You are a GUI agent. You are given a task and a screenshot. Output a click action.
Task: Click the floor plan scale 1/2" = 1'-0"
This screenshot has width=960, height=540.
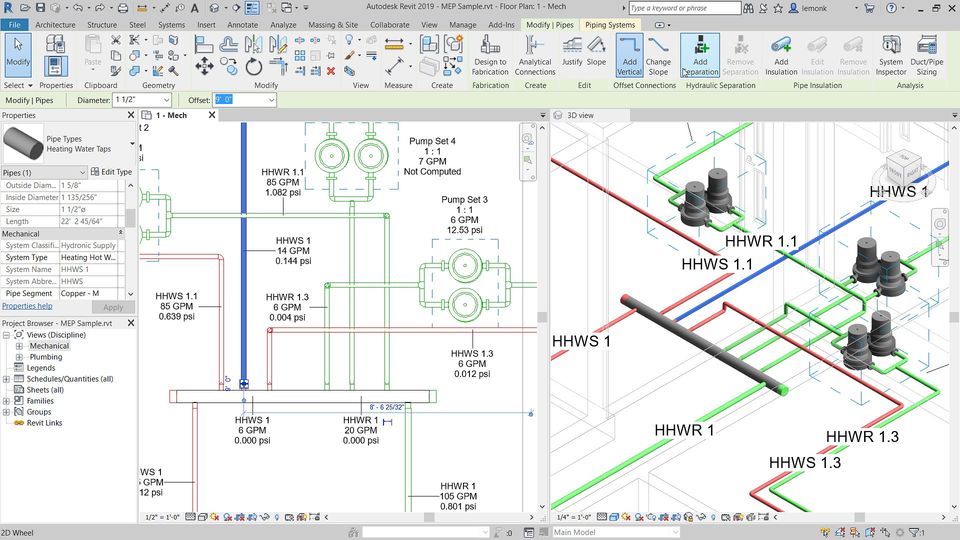point(162,517)
